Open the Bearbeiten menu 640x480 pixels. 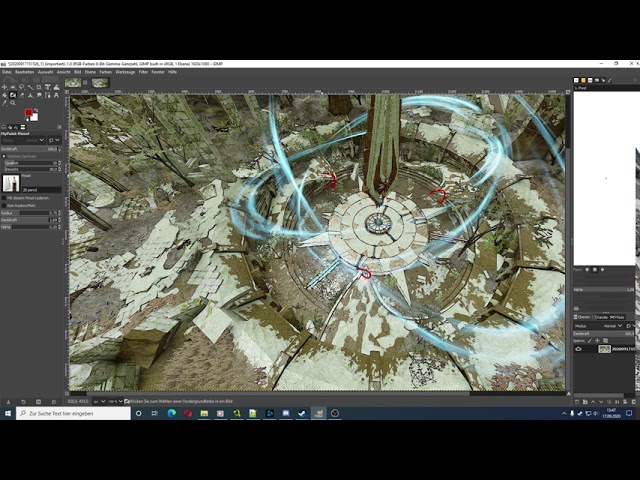click(24, 72)
